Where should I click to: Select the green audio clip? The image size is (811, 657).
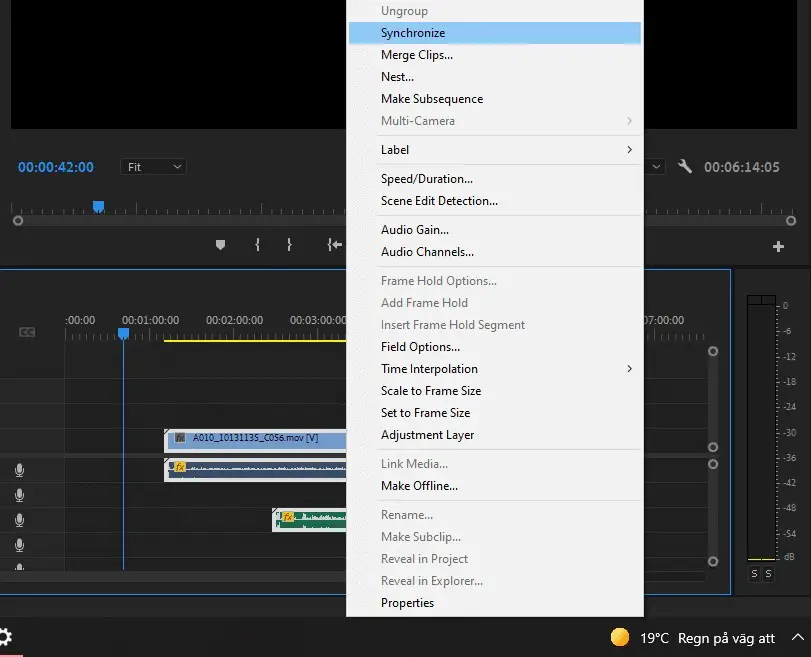[309, 519]
